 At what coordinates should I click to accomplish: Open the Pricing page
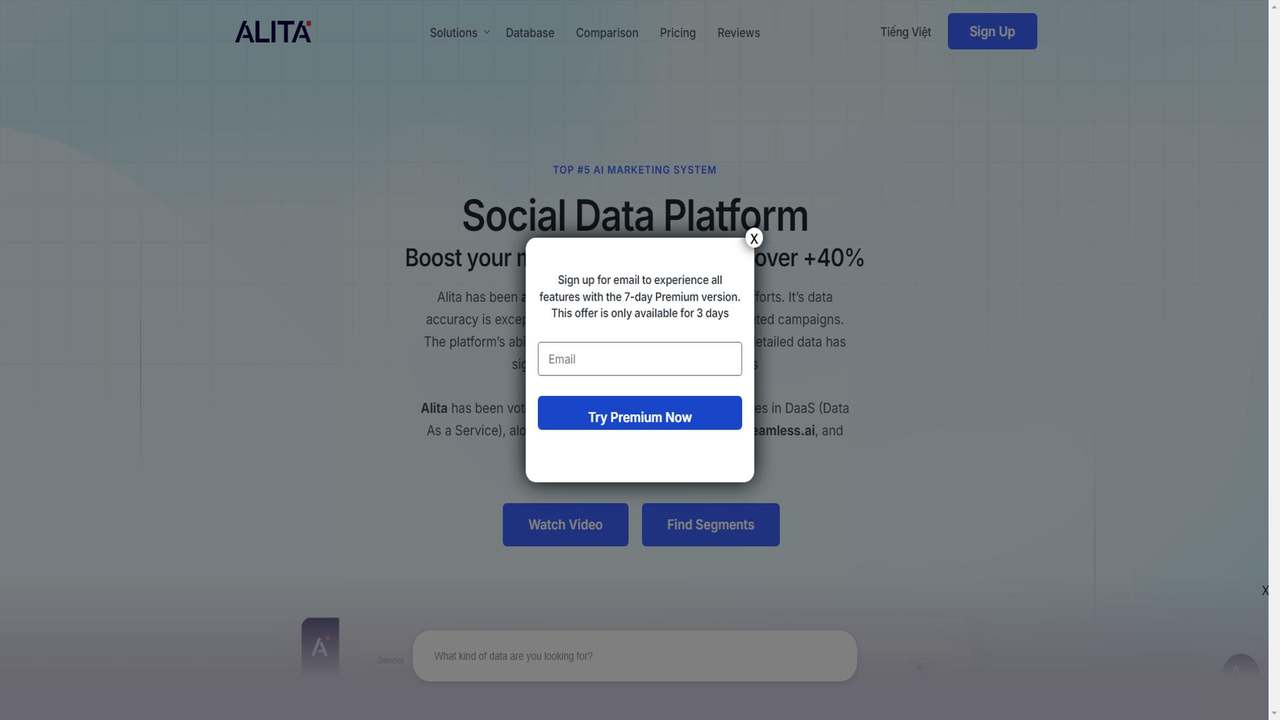678,33
